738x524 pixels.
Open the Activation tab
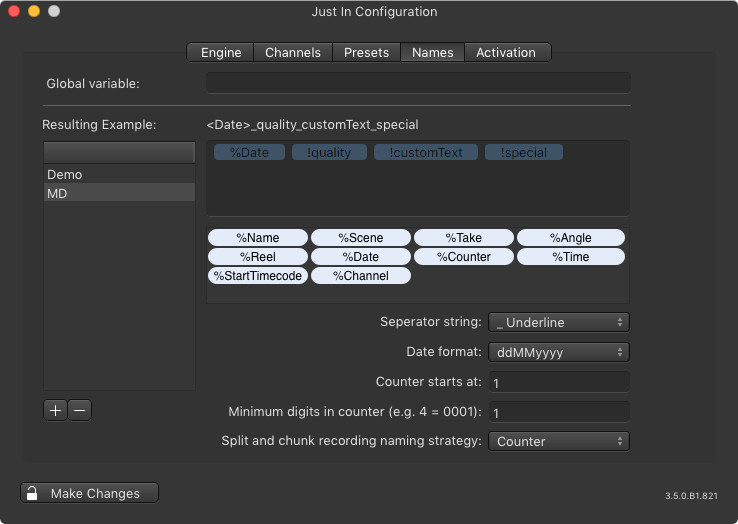coord(506,52)
